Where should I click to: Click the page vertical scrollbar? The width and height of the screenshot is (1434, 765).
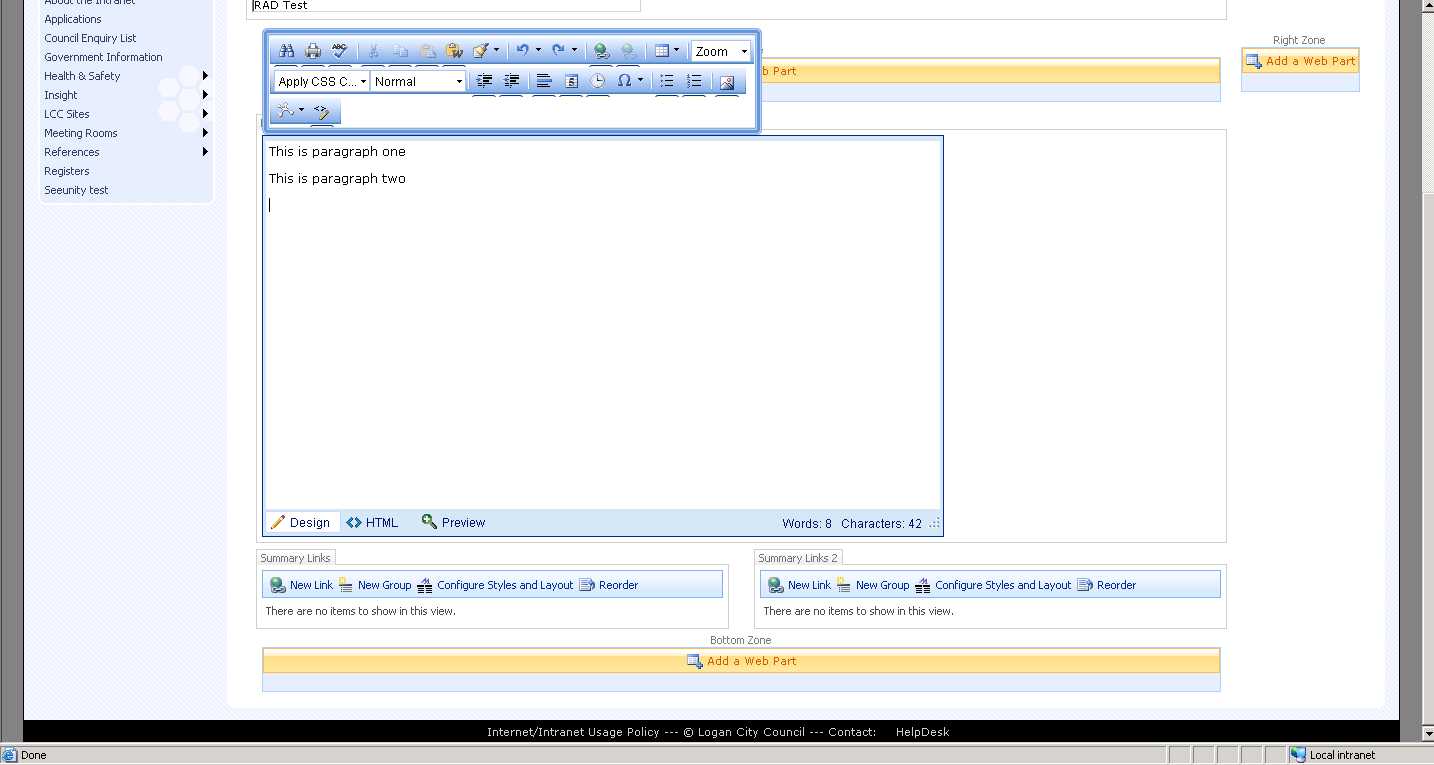(1427, 369)
